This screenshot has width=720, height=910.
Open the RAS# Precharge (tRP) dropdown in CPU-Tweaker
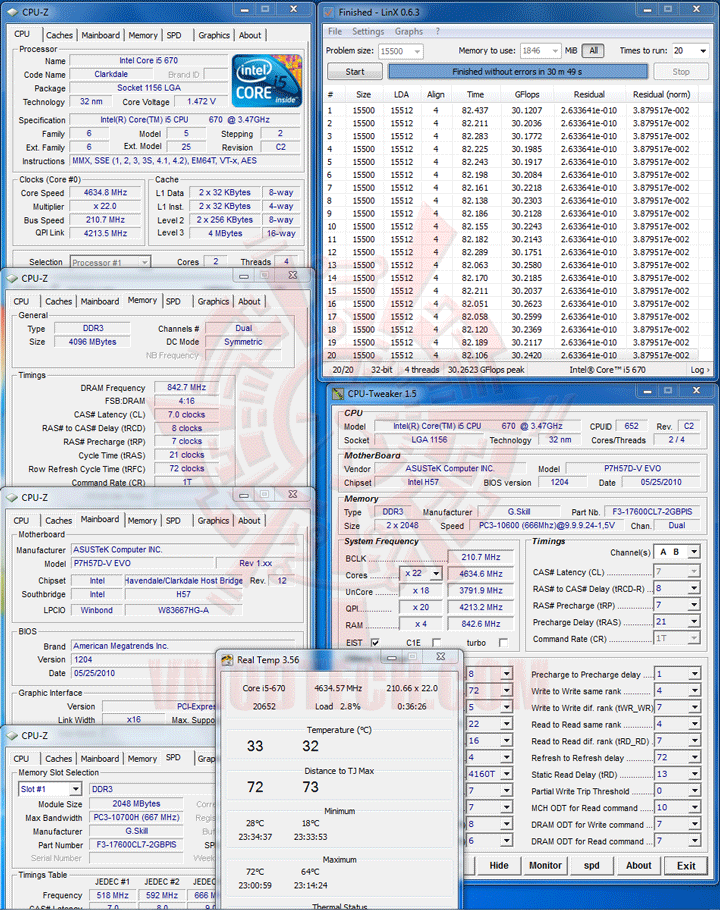(694, 605)
